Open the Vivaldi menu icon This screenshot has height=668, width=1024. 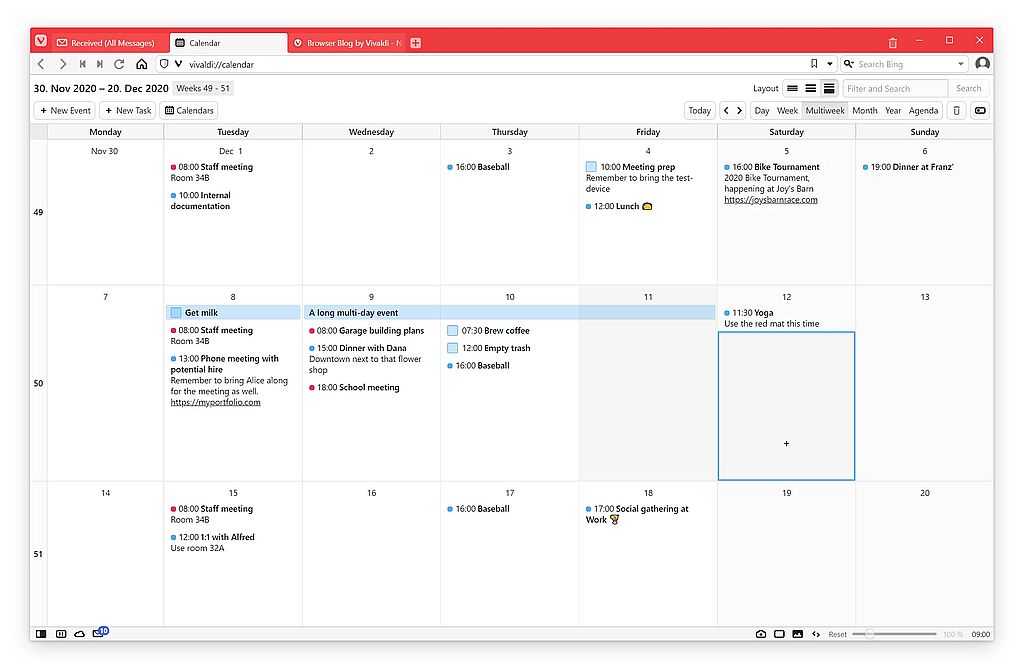click(40, 41)
